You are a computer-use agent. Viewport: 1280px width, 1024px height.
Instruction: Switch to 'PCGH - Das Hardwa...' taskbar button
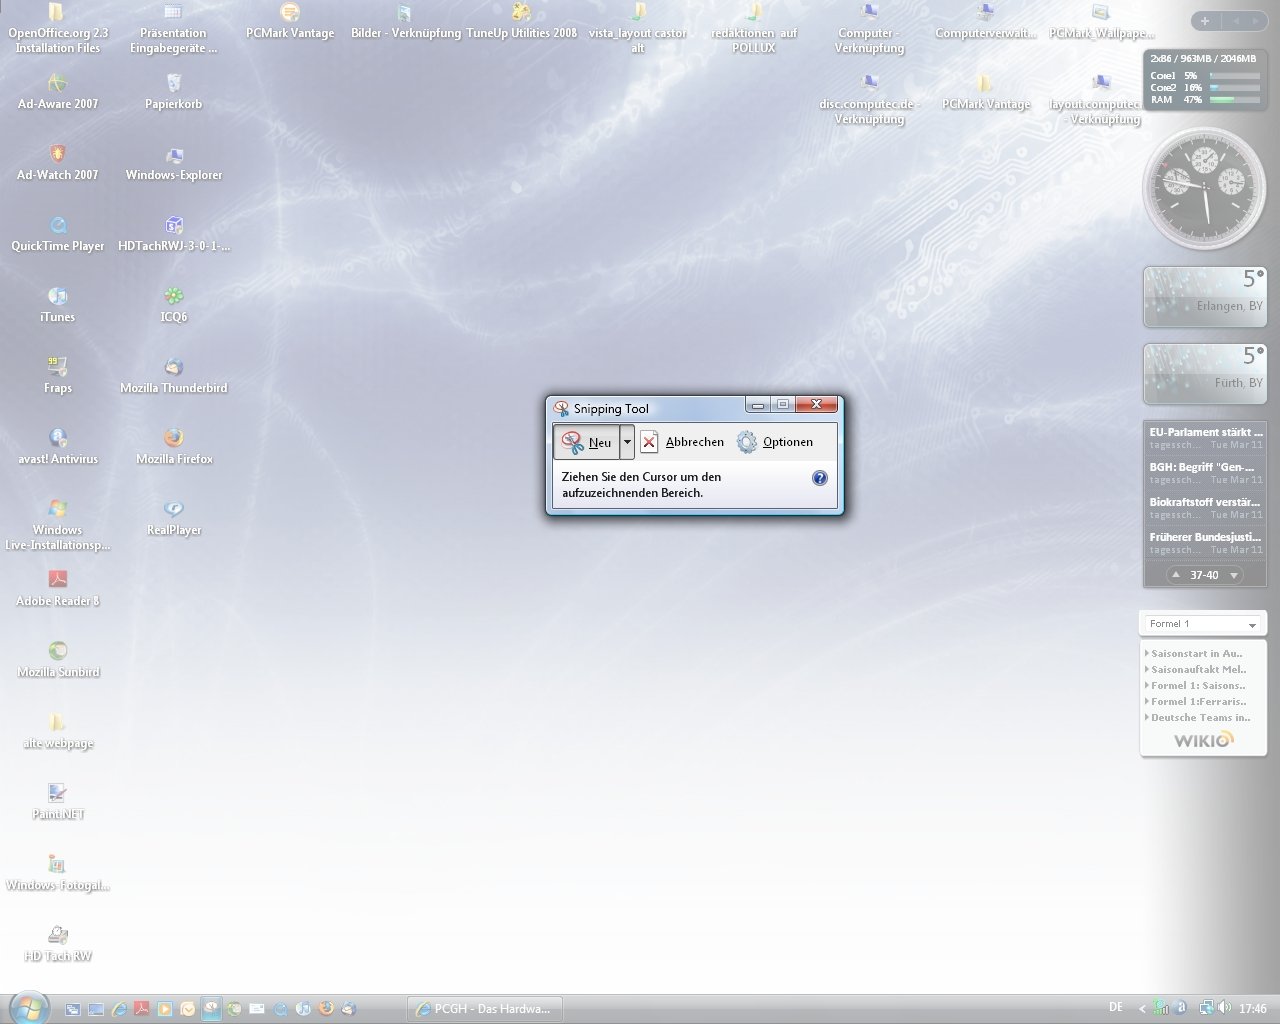pos(484,1009)
